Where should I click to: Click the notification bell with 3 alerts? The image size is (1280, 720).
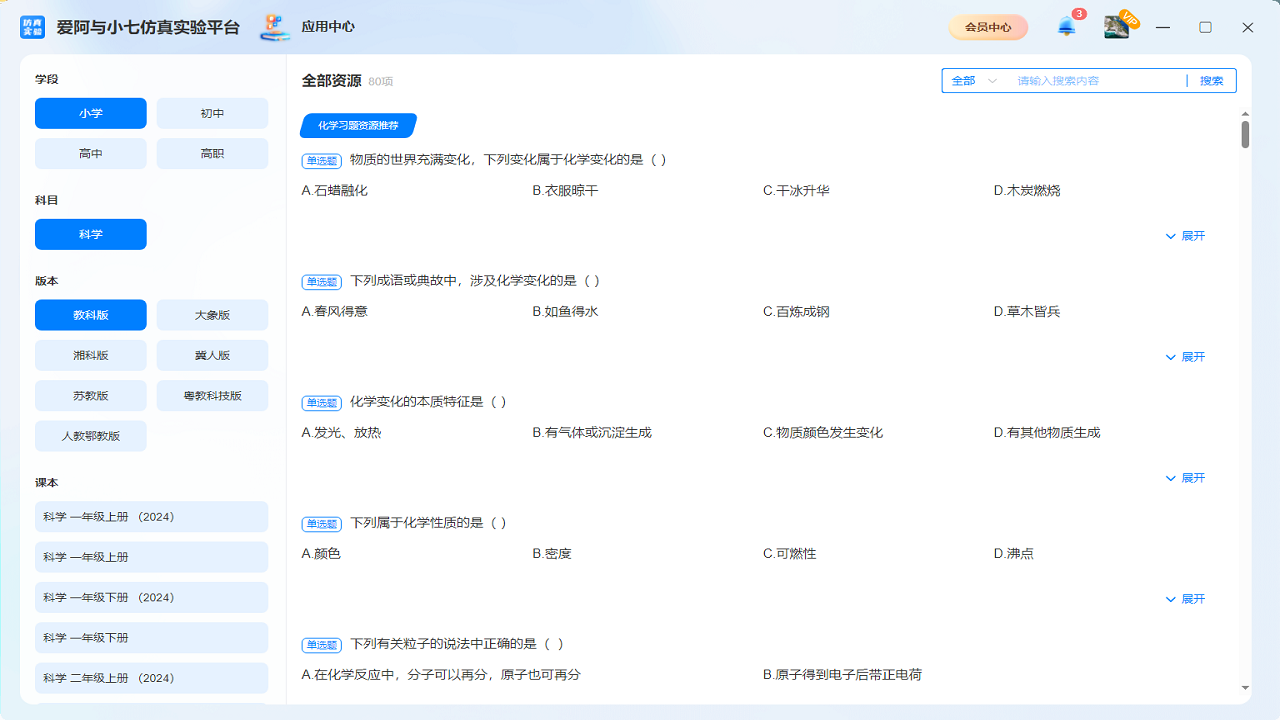click(x=1065, y=27)
